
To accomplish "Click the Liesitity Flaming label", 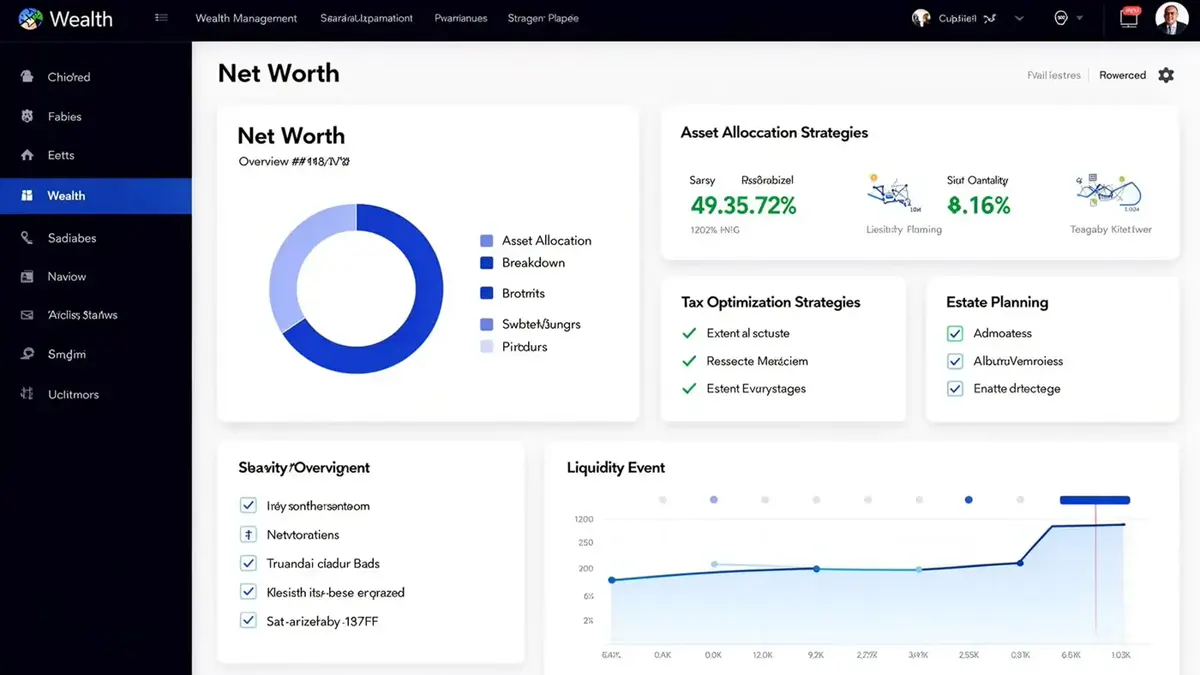I will (904, 229).
